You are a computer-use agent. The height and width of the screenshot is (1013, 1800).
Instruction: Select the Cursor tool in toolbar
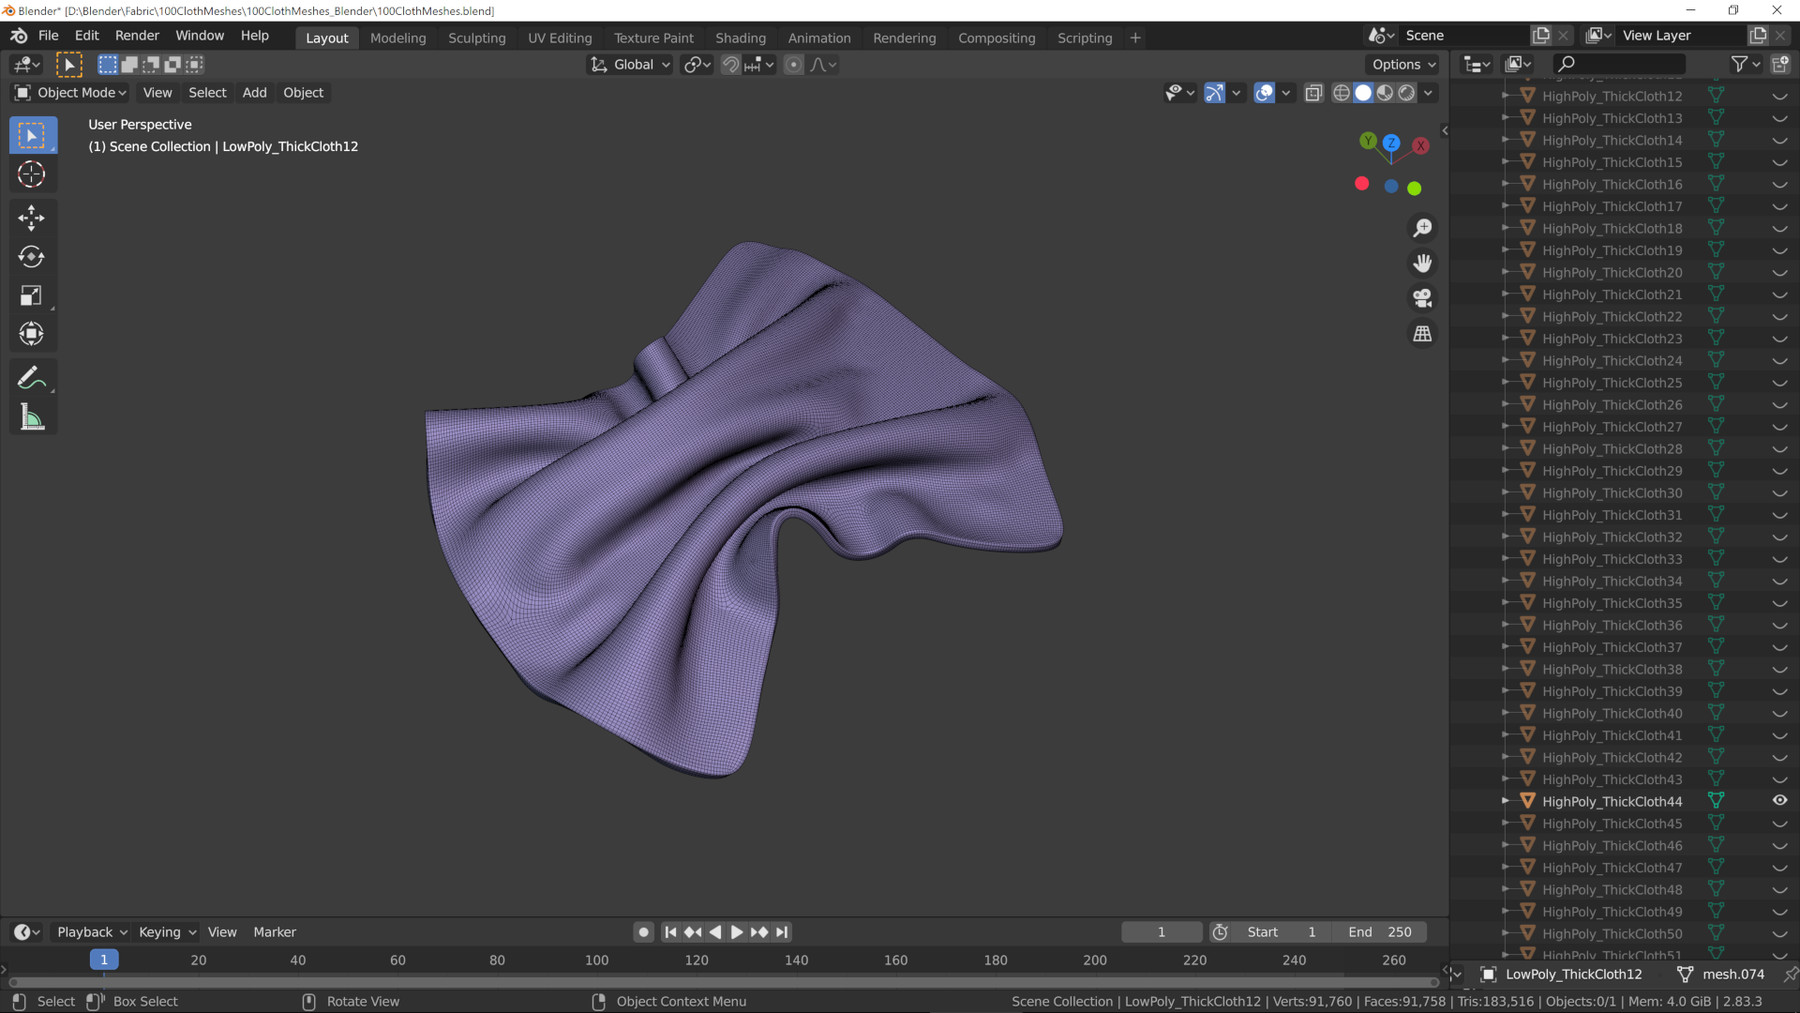tap(32, 174)
